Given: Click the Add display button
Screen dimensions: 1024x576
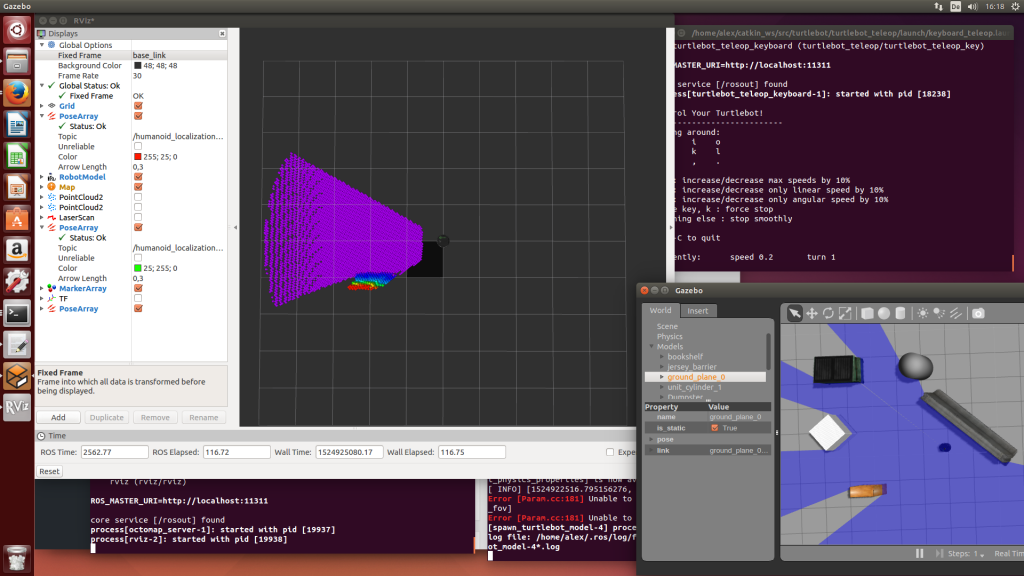Looking at the screenshot, I should point(58,417).
